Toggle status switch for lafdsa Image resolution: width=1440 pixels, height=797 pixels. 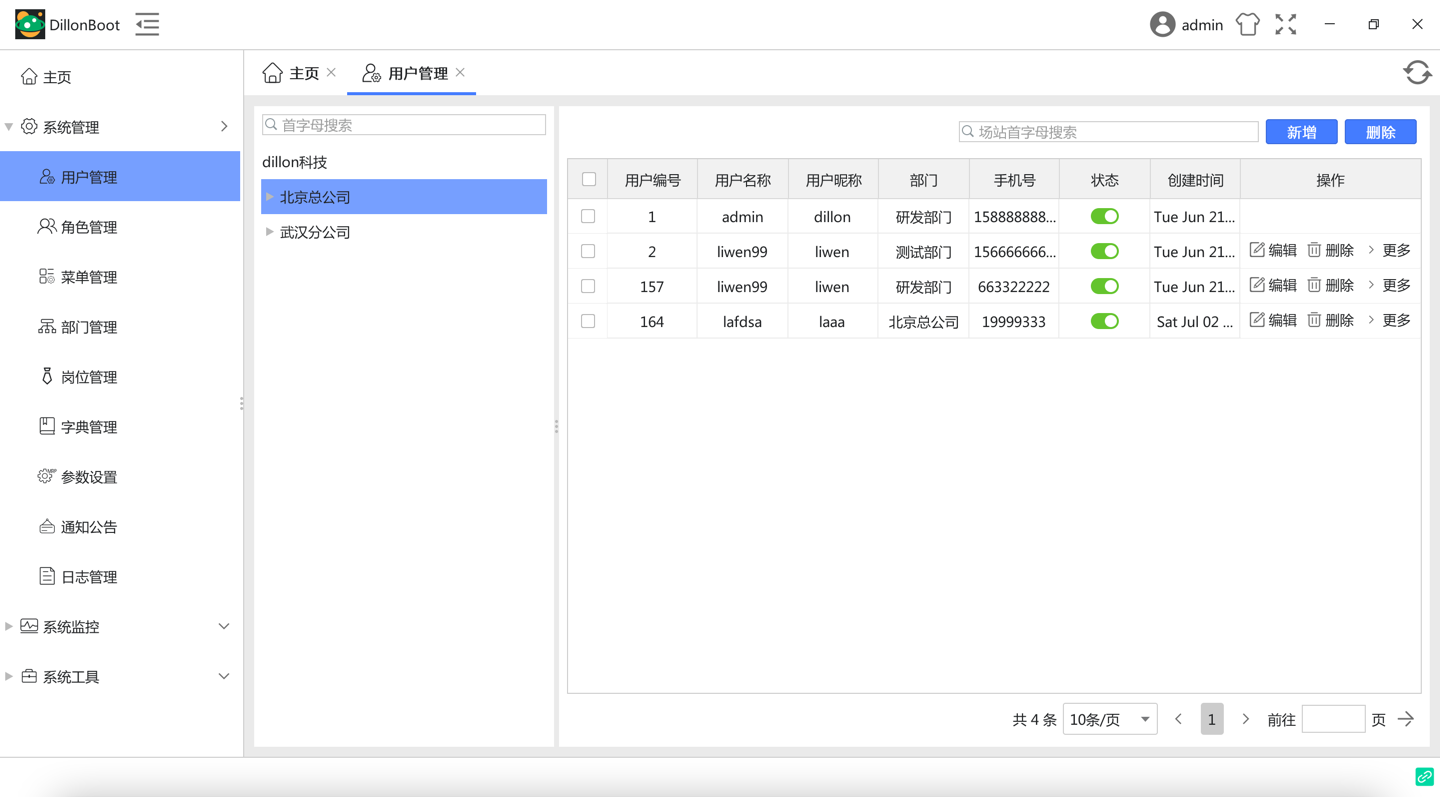click(x=1104, y=321)
